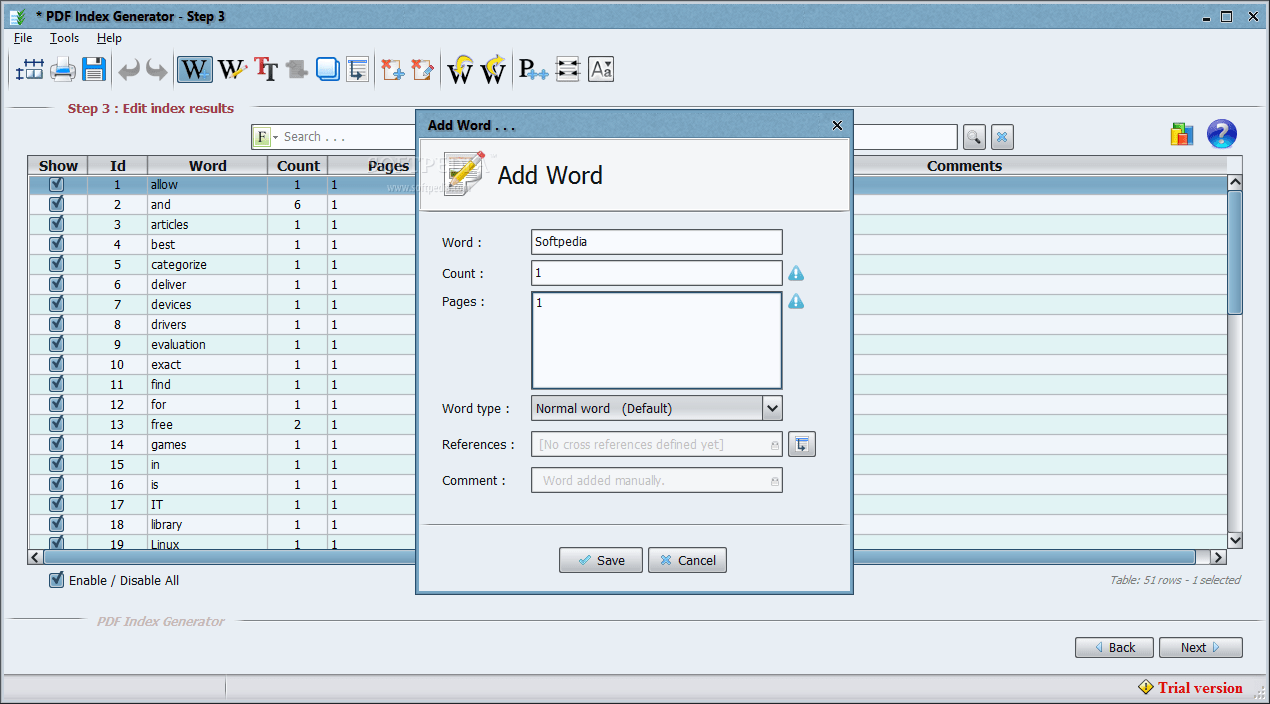Open the Help menu
The width and height of the screenshot is (1270, 704).
[109, 38]
